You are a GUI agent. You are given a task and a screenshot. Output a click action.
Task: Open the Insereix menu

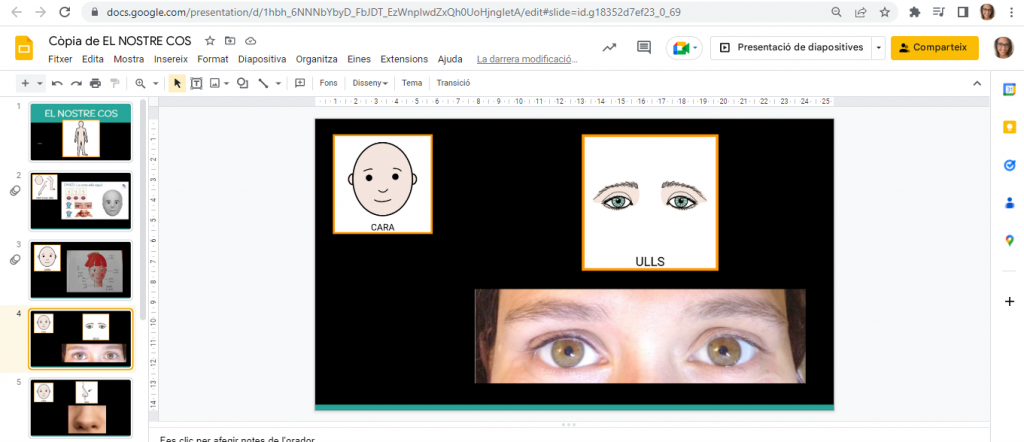pyautogui.click(x=171, y=59)
